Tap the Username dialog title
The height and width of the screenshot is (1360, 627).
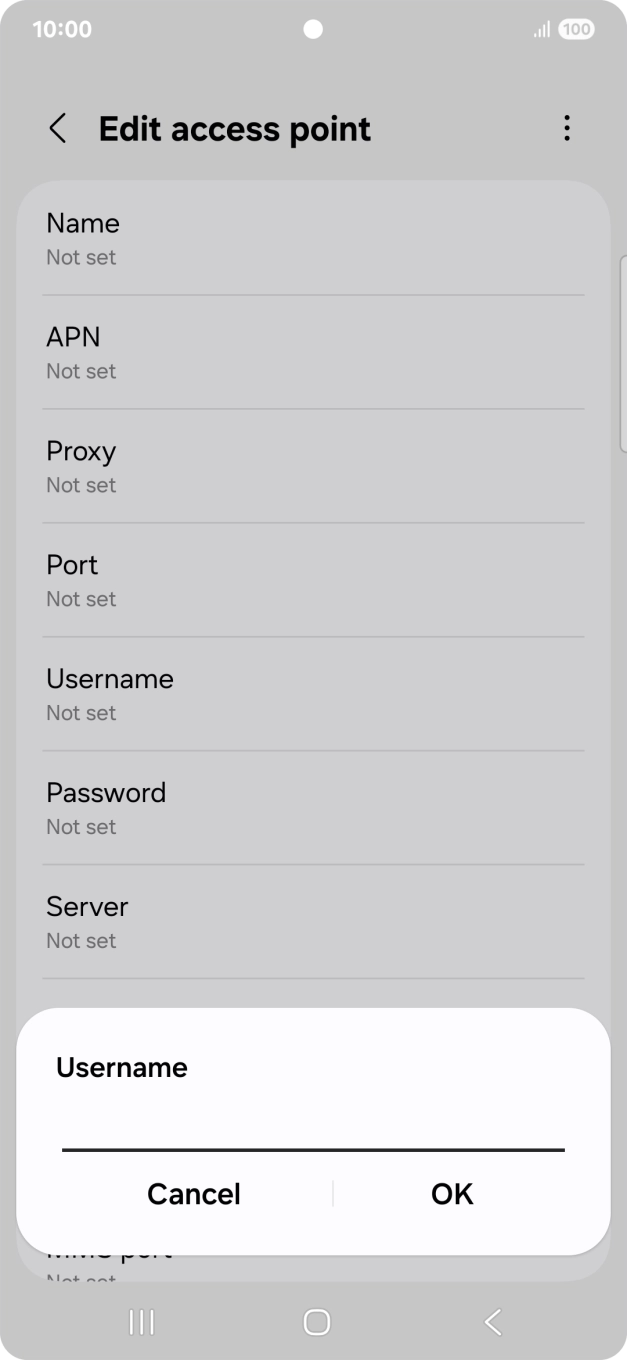click(x=121, y=1067)
